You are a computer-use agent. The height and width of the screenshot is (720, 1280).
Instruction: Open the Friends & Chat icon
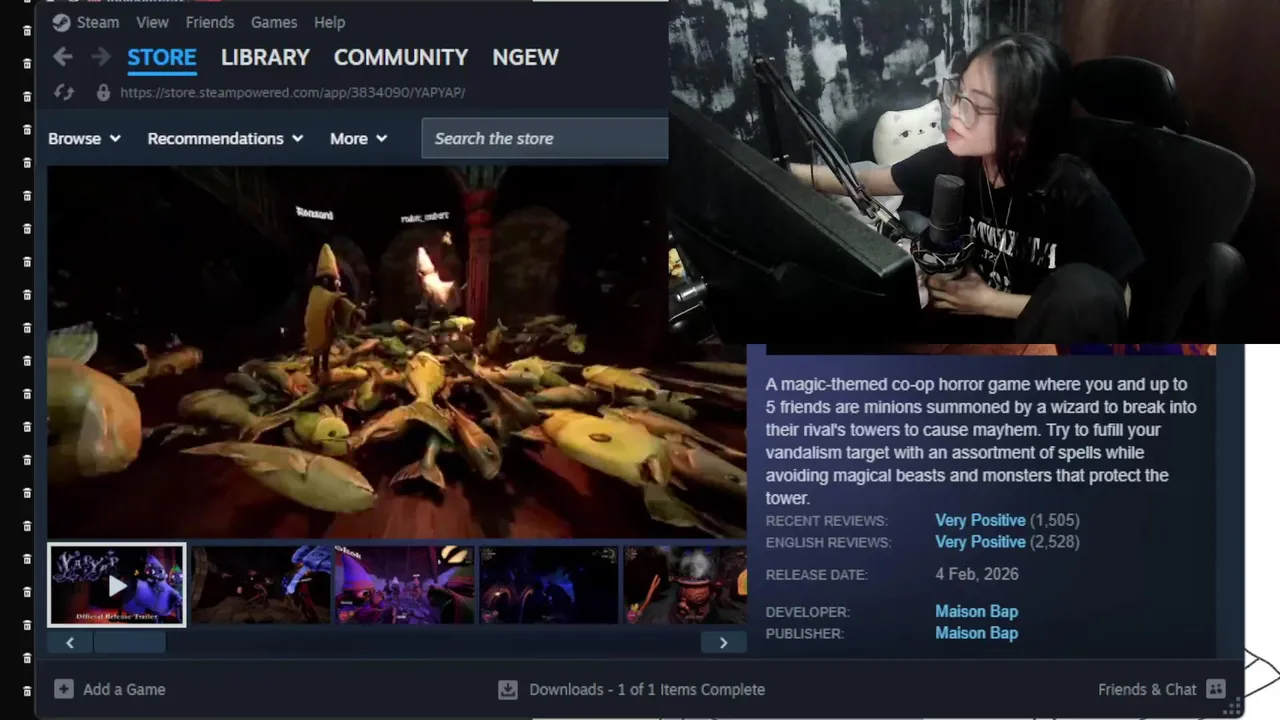1216,689
